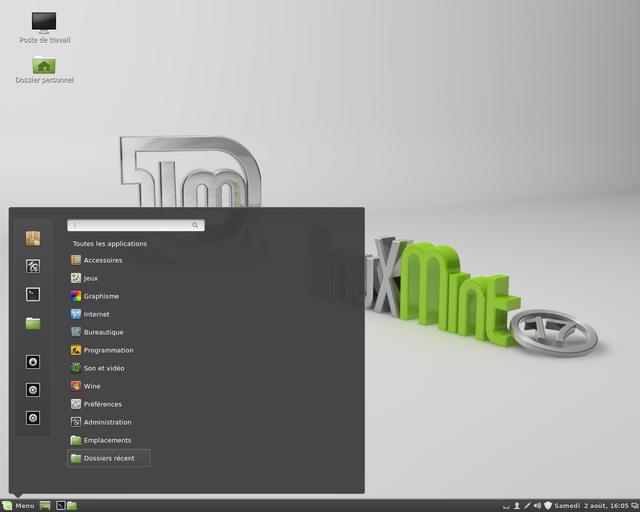Select the Préférences category

tap(102, 404)
